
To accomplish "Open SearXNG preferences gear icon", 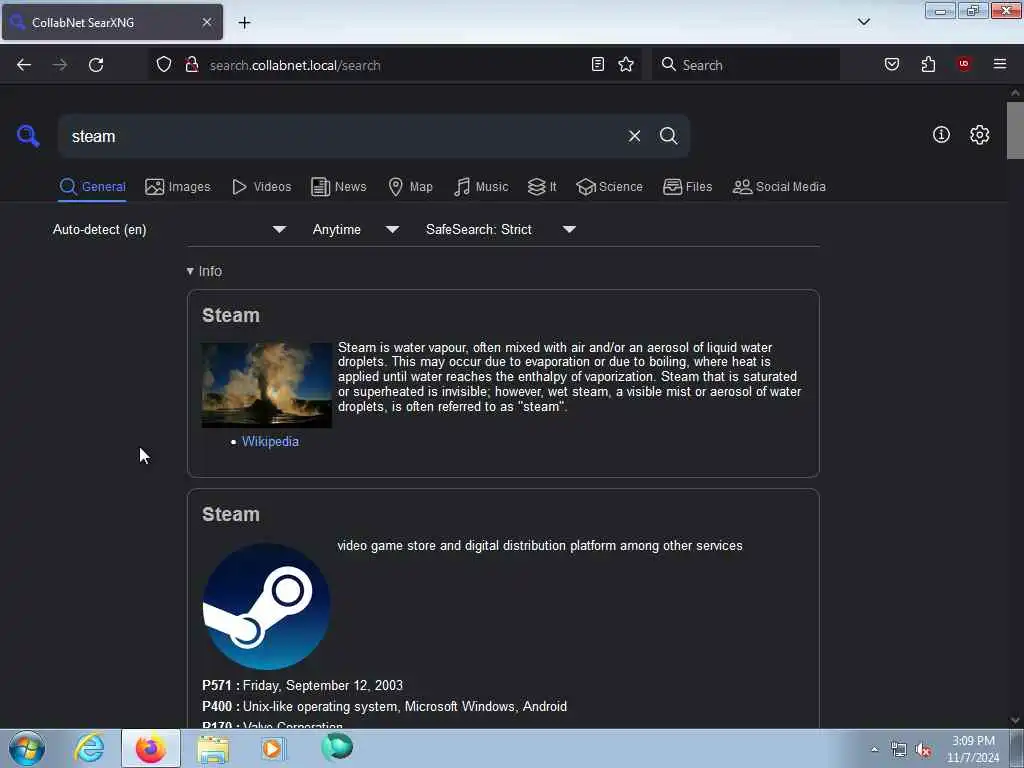I will click(979, 135).
